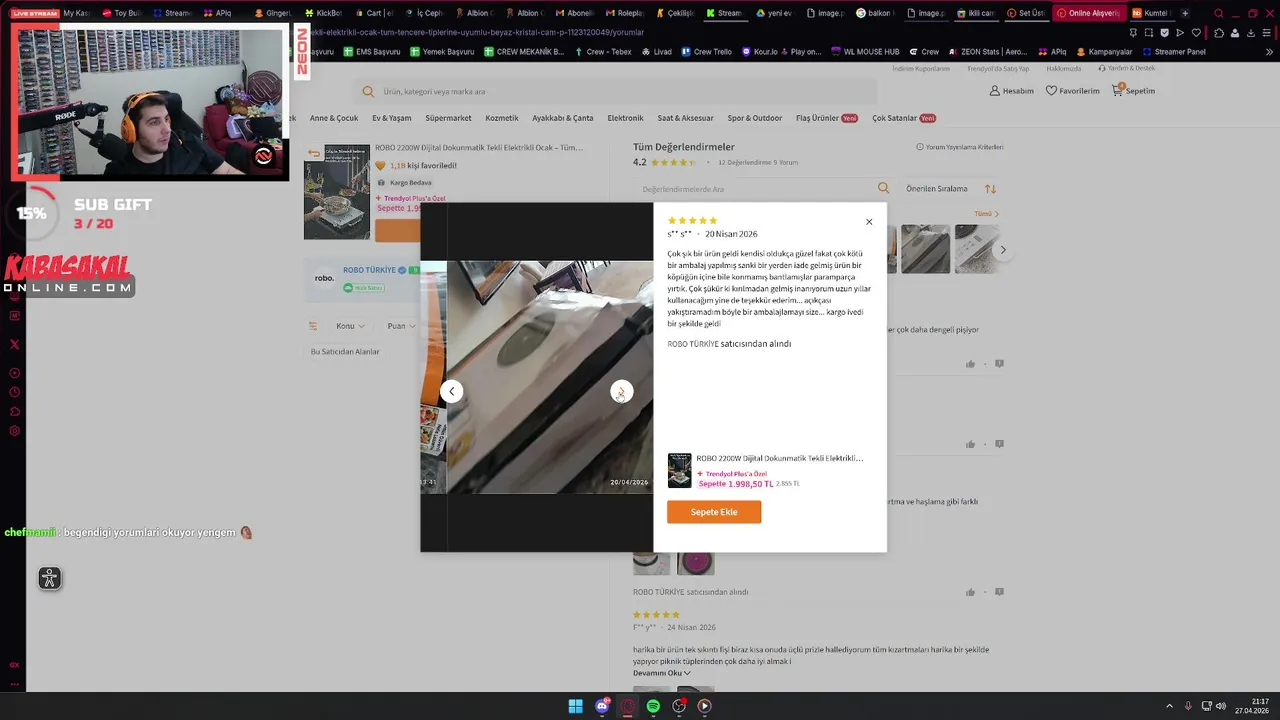Open the browser sidebar settings gear icon
1280x720 pixels.
click(14, 431)
